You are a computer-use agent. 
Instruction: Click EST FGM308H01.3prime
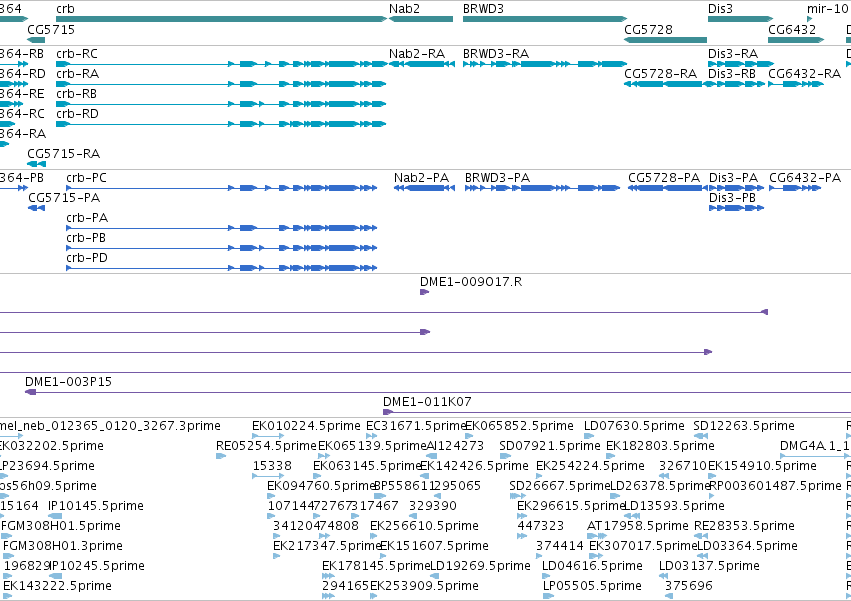point(8,556)
